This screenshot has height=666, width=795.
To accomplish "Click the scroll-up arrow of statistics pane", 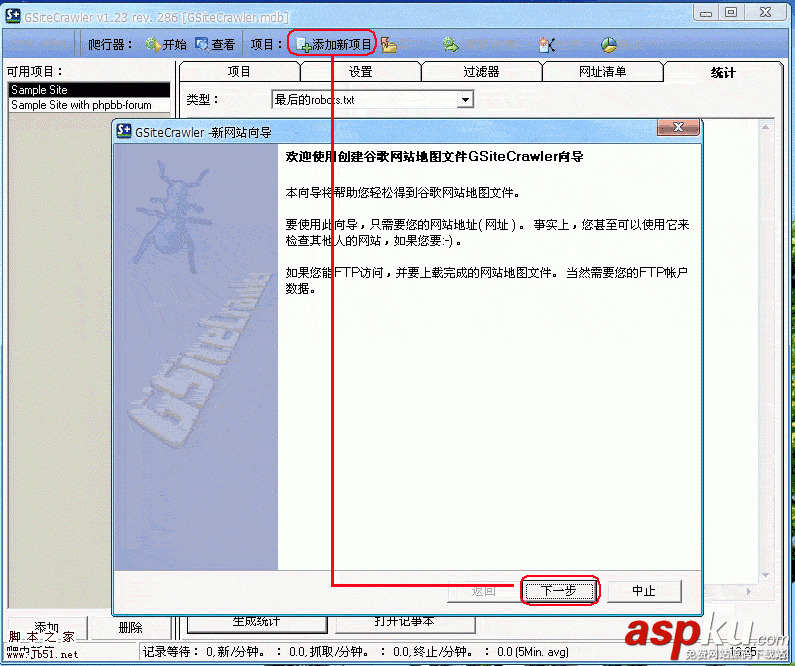I will click(766, 127).
